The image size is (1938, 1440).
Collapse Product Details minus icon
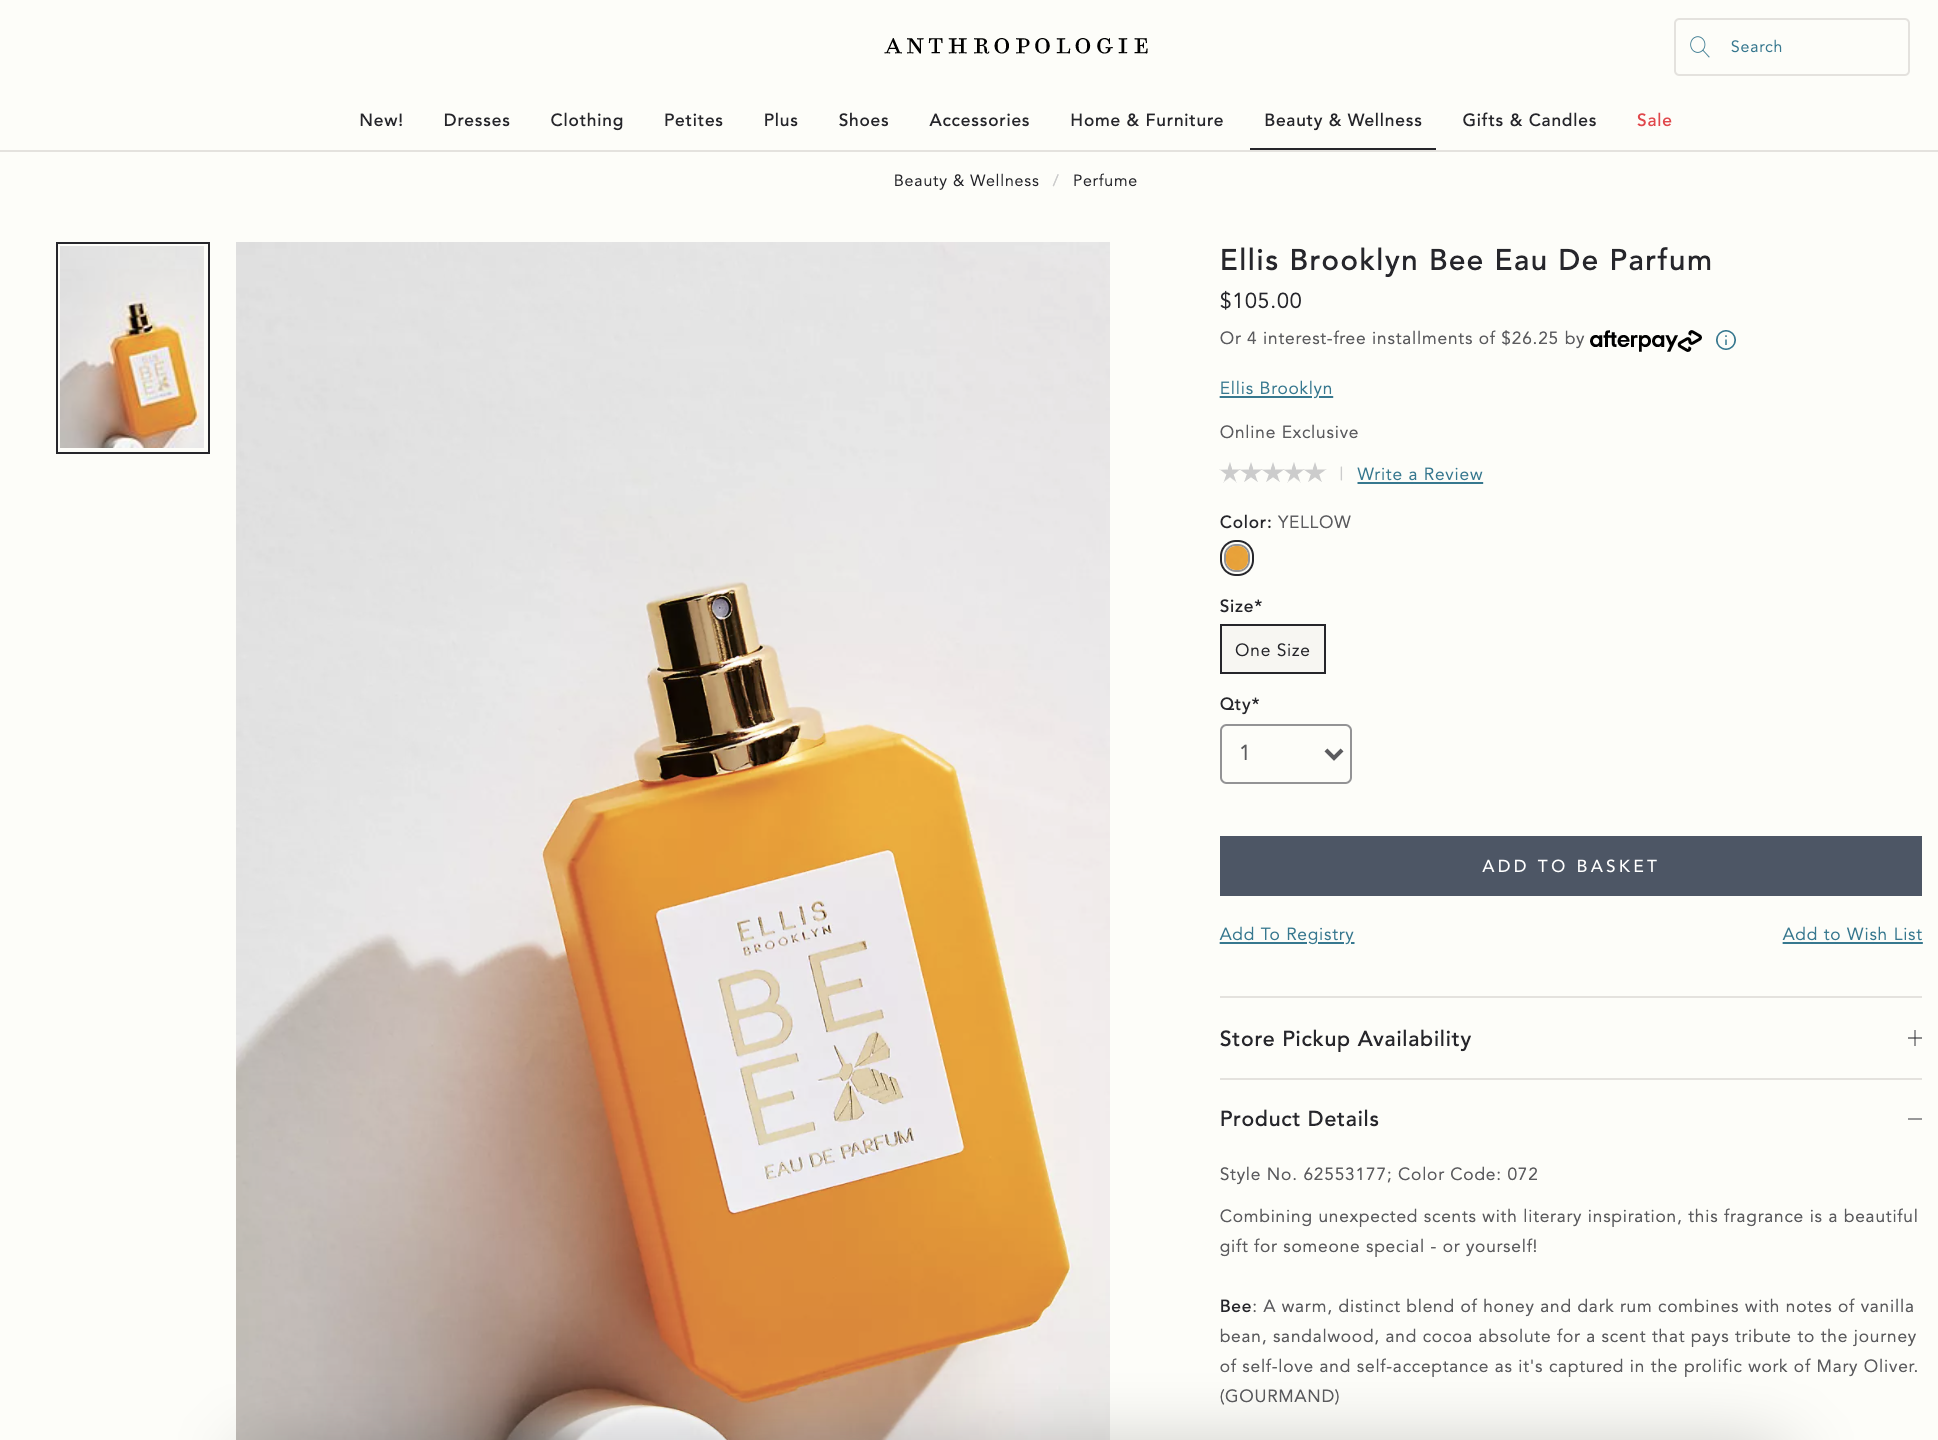(x=1914, y=1119)
